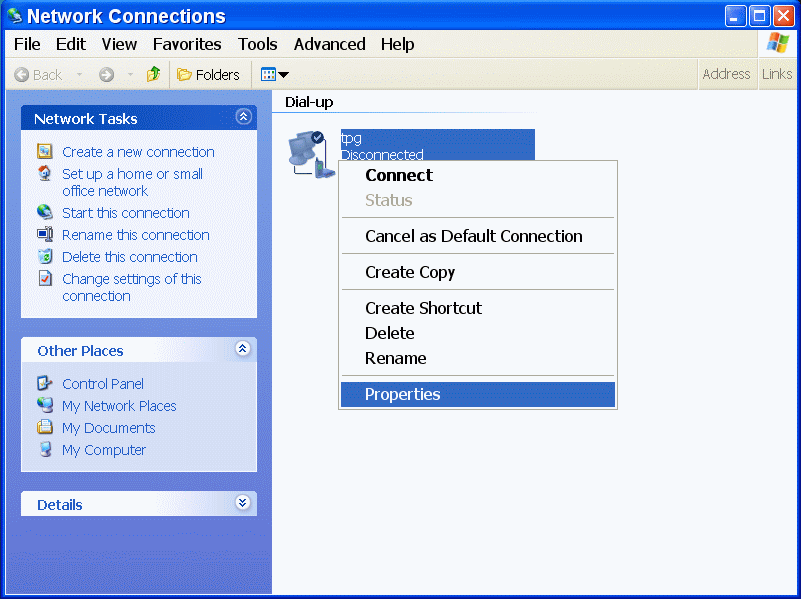Open the View menu
The width and height of the screenshot is (801, 599).
(119, 44)
